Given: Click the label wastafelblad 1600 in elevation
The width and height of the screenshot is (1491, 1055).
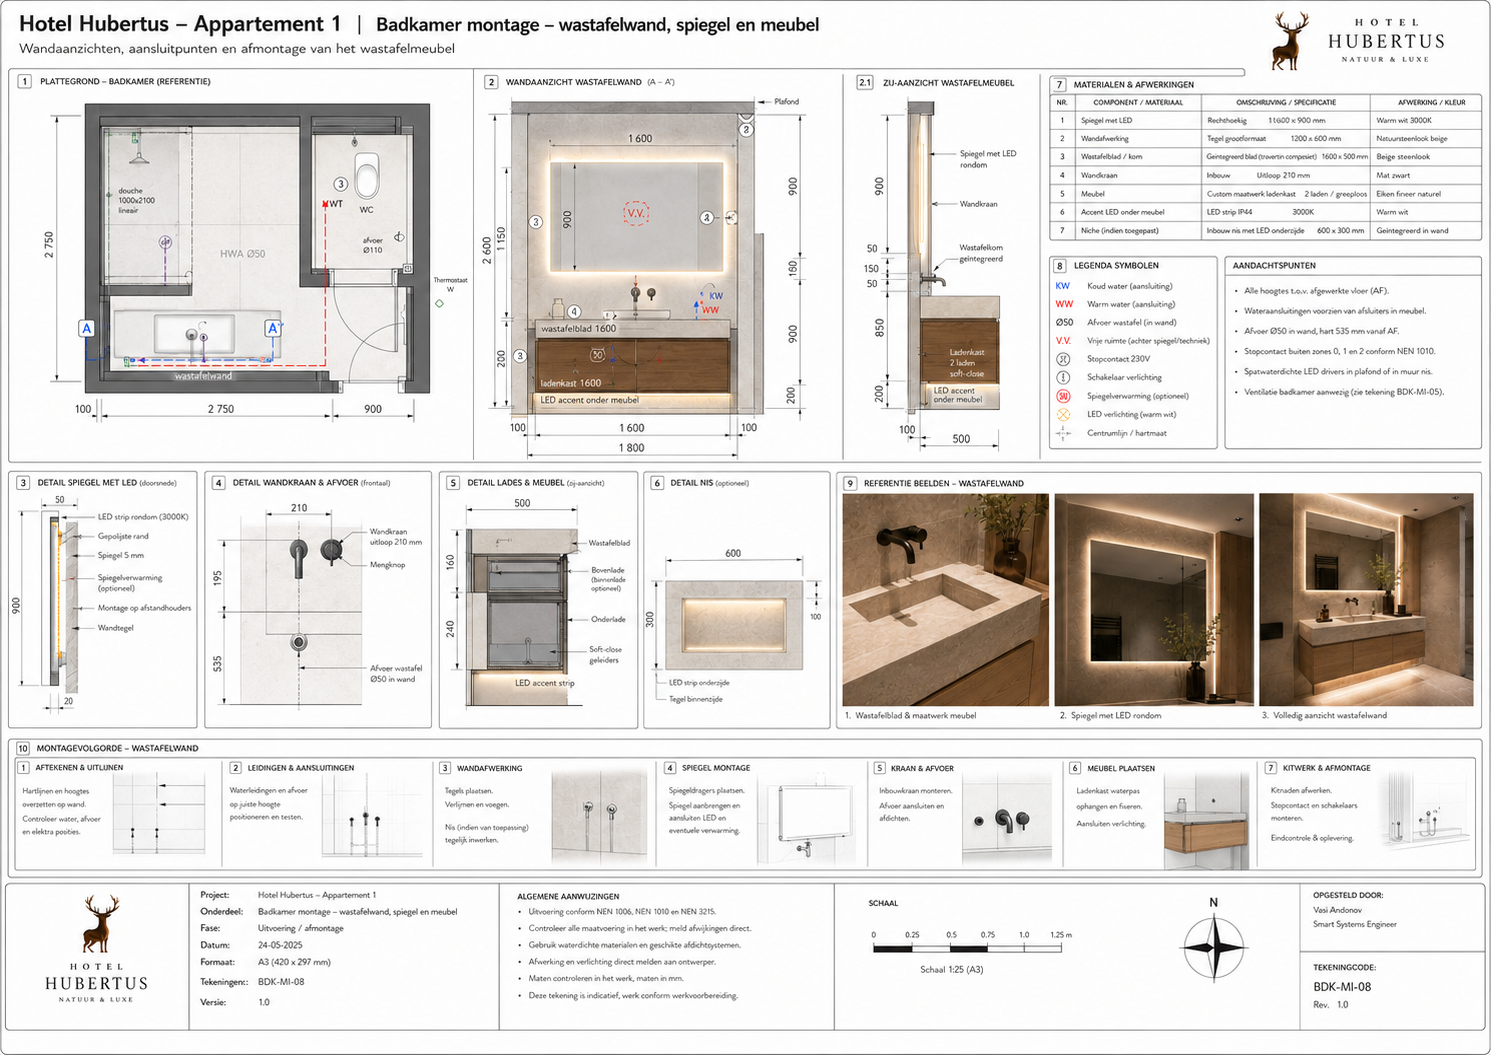Looking at the screenshot, I should click(x=578, y=329).
